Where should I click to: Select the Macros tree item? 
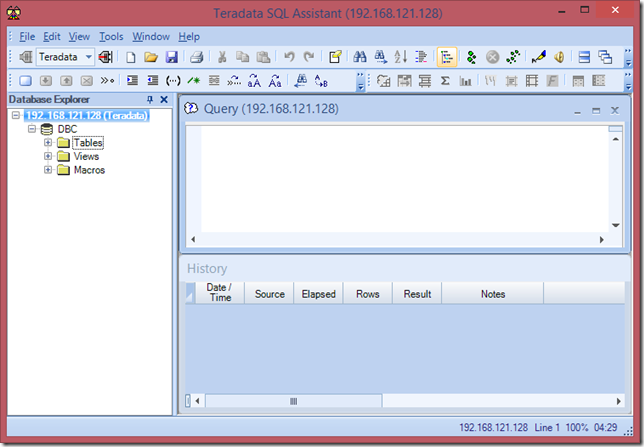coord(89,170)
